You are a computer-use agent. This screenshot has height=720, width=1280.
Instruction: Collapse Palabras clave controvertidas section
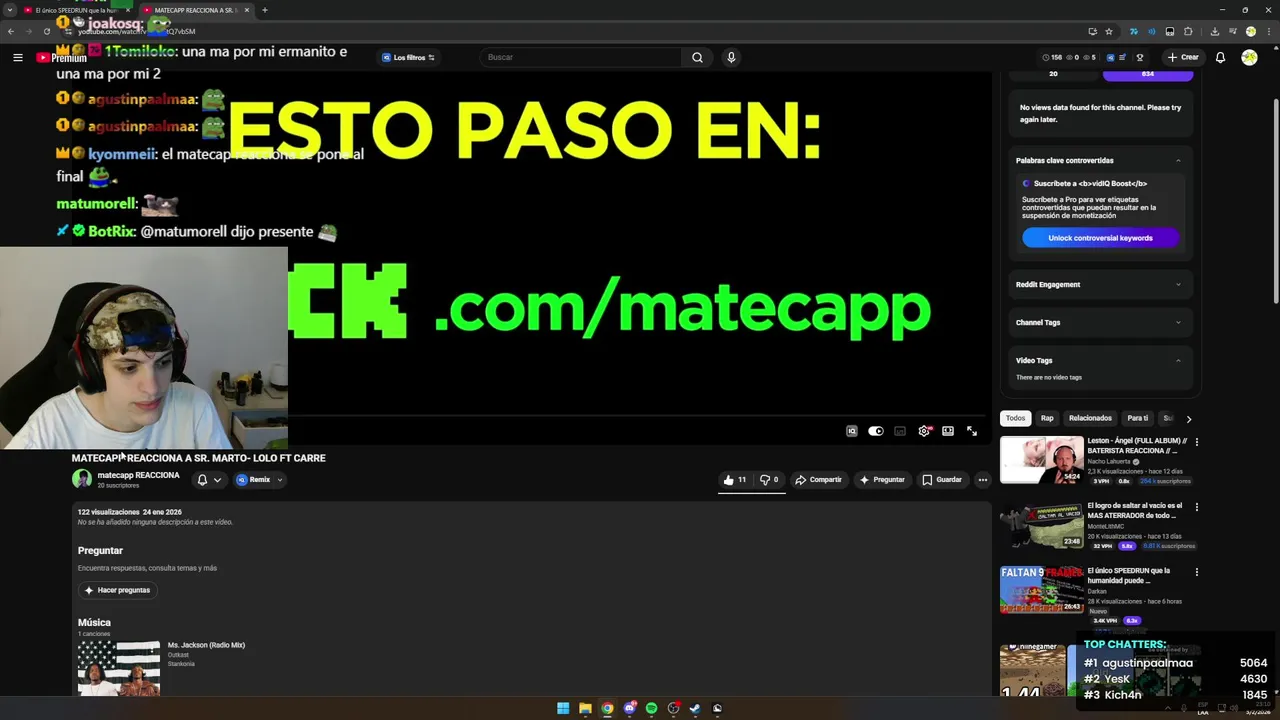[x=1178, y=160]
